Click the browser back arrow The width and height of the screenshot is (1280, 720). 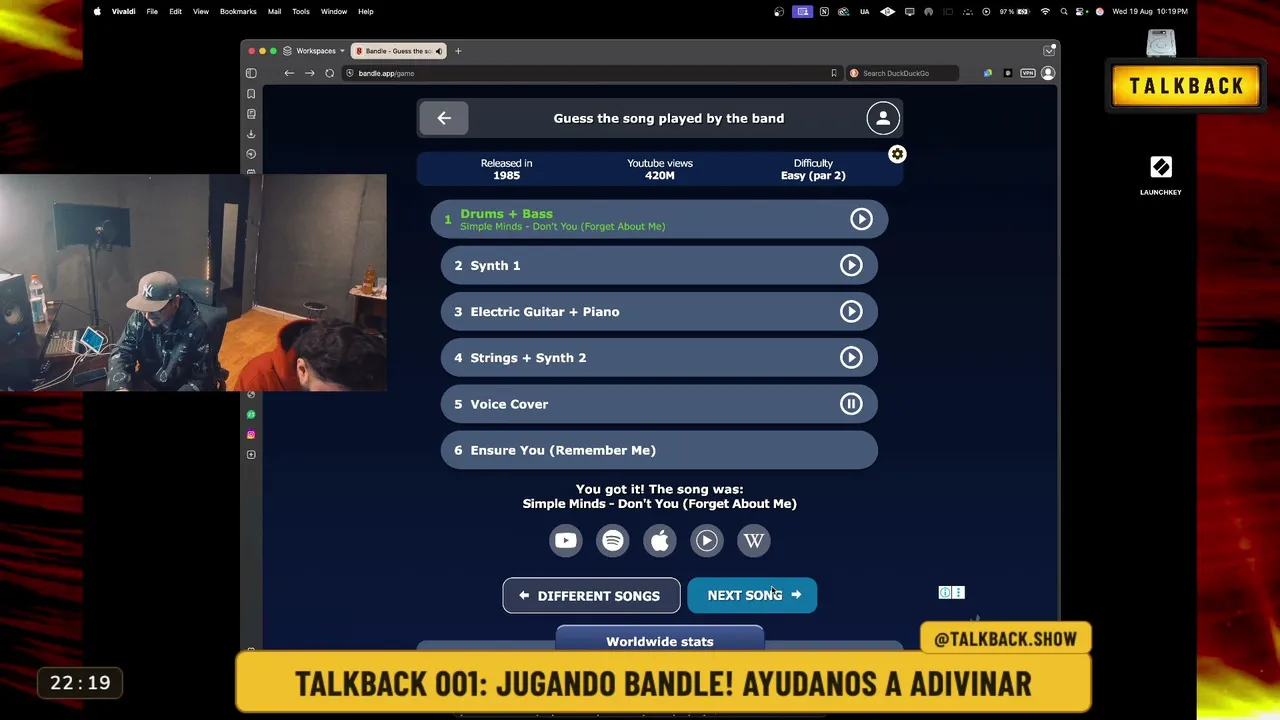coord(289,73)
